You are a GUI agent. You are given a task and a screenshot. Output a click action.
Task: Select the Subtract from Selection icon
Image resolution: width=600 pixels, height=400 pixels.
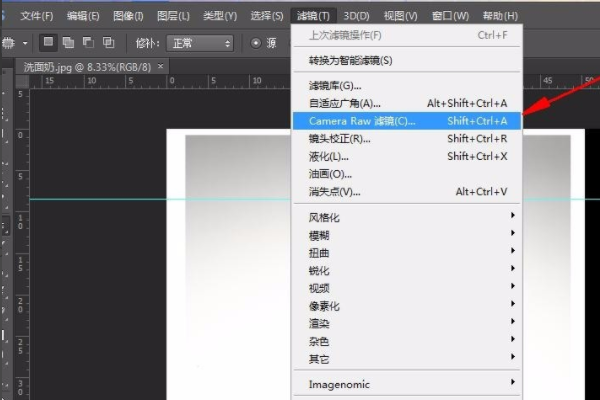click(x=88, y=43)
